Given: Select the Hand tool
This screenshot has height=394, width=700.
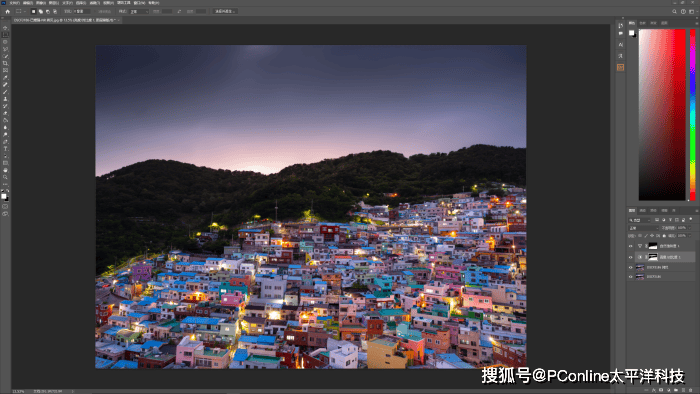Looking at the screenshot, I should coord(5,170).
